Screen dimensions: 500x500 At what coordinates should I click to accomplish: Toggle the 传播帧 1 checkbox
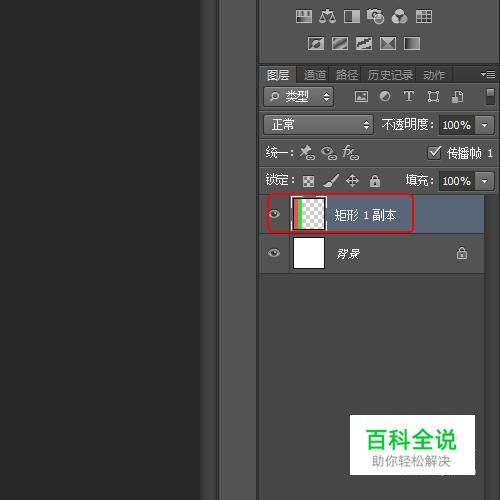click(434, 153)
